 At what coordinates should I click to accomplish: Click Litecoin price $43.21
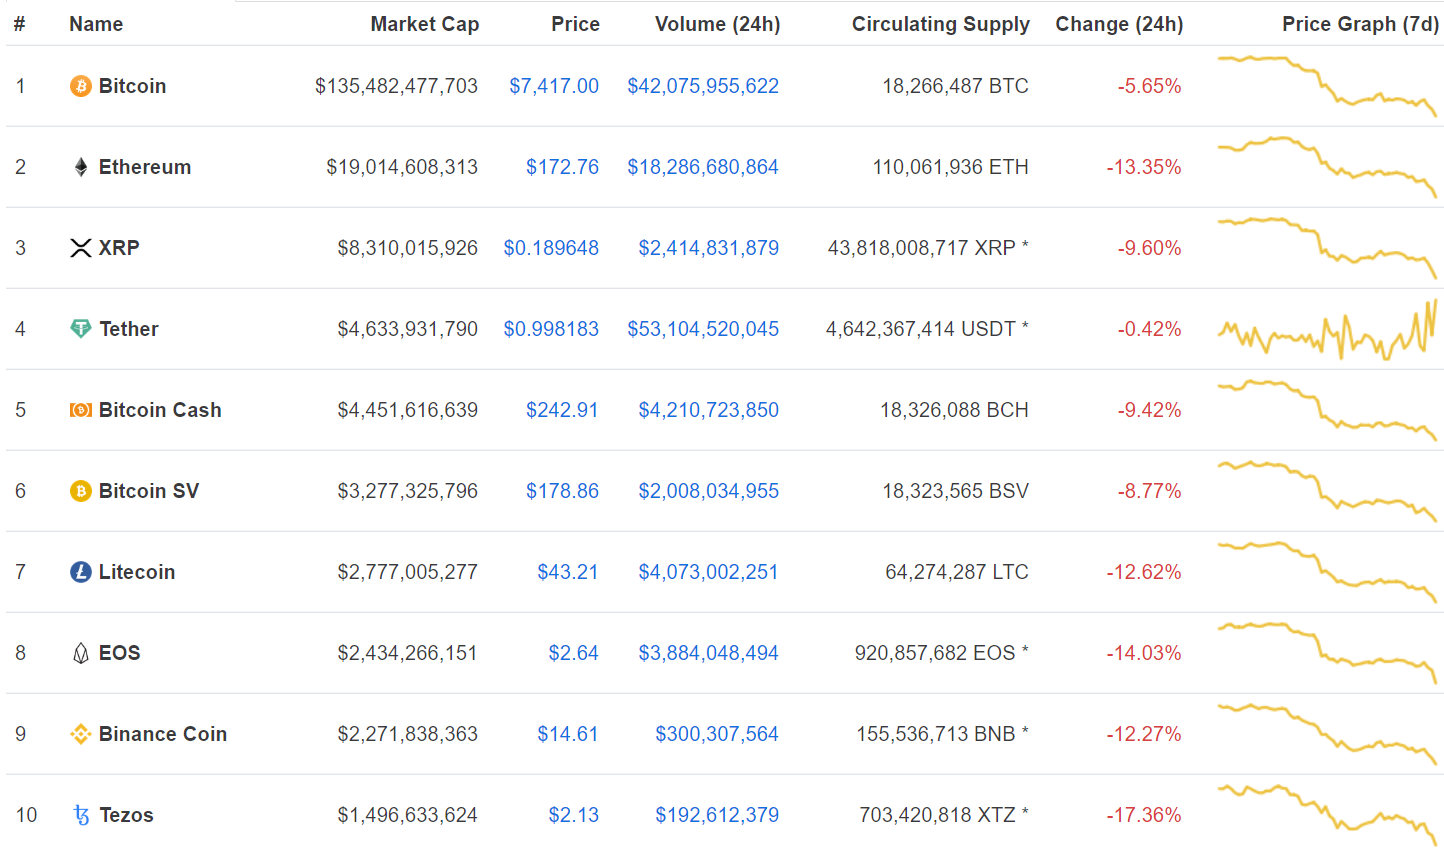coord(568,572)
